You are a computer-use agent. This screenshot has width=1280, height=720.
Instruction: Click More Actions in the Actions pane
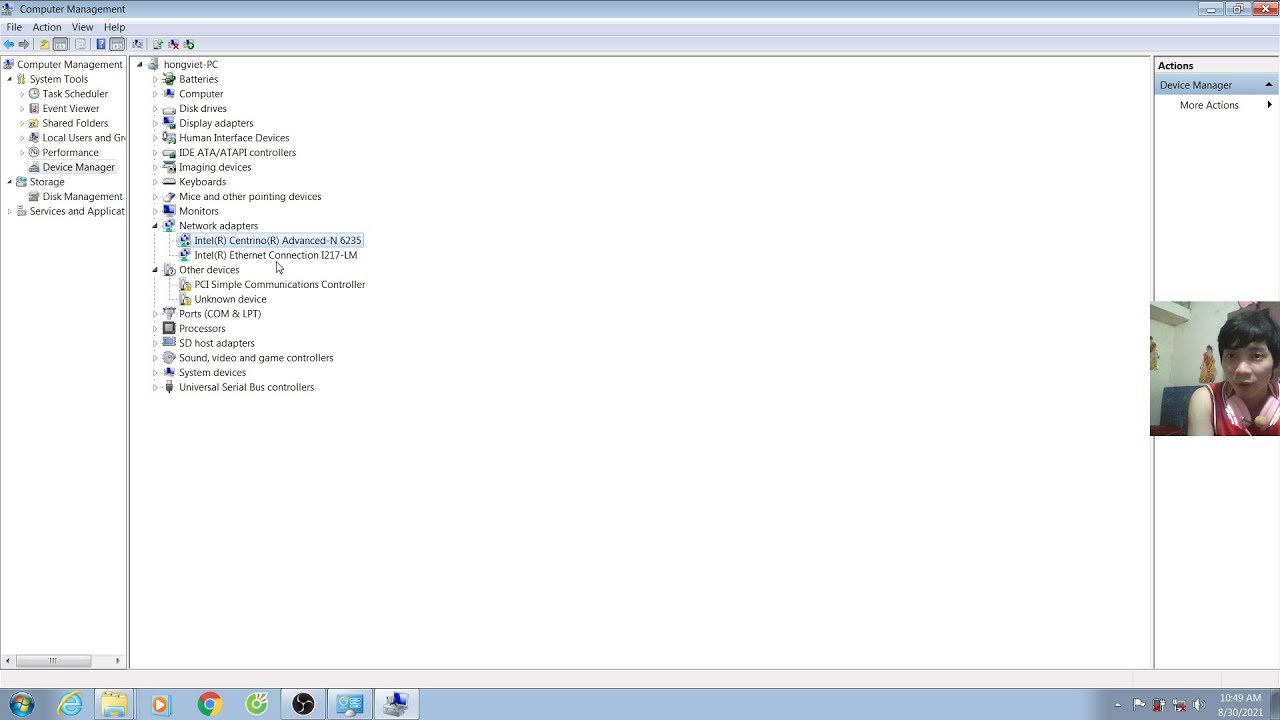click(1209, 105)
